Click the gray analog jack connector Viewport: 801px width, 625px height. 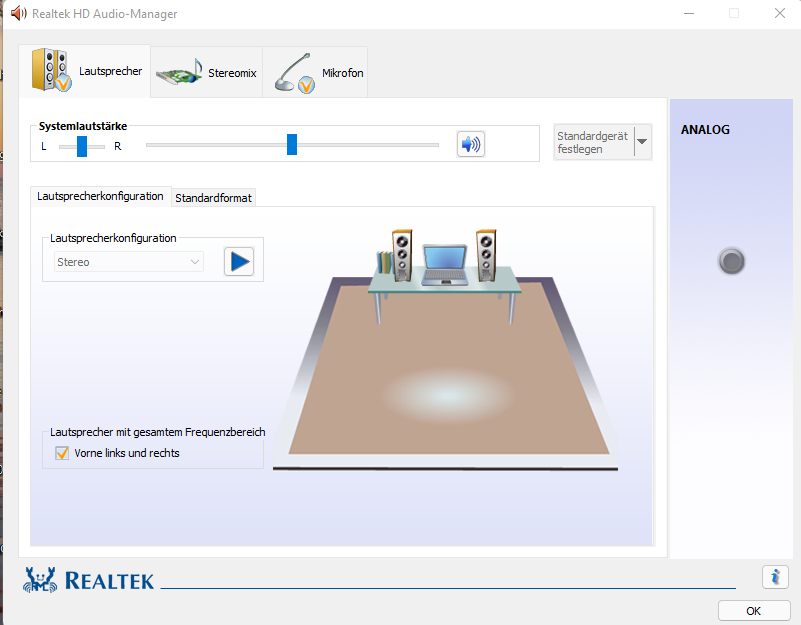coord(731,261)
